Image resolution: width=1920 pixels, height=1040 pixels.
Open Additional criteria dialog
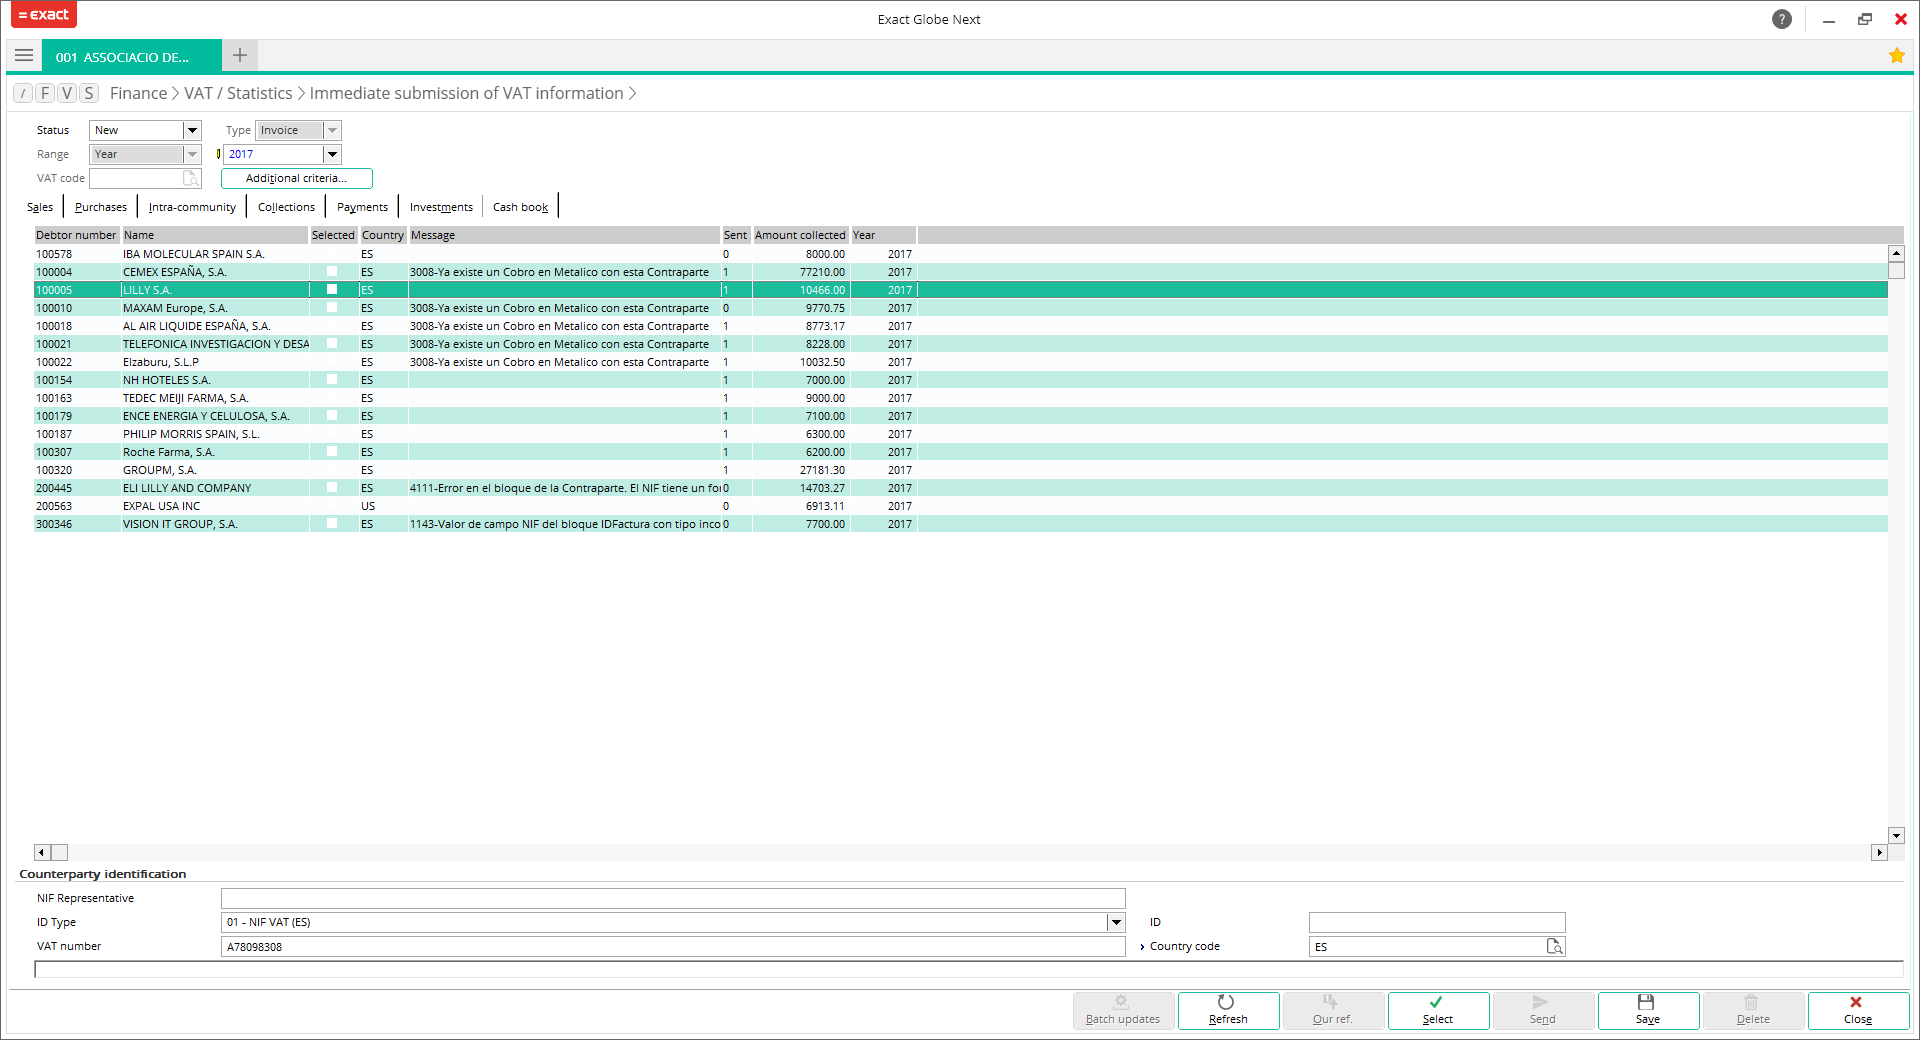click(297, 178)
